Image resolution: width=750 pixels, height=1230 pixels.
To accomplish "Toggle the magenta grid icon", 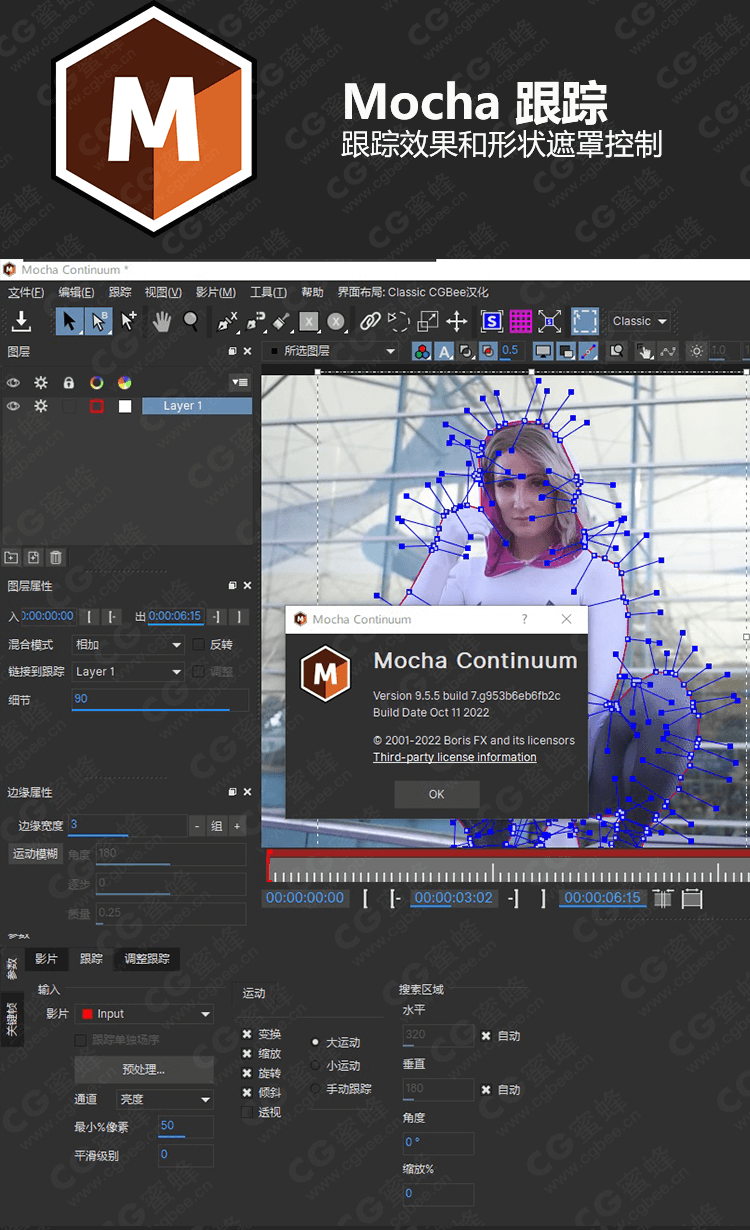I will [520, 321].
